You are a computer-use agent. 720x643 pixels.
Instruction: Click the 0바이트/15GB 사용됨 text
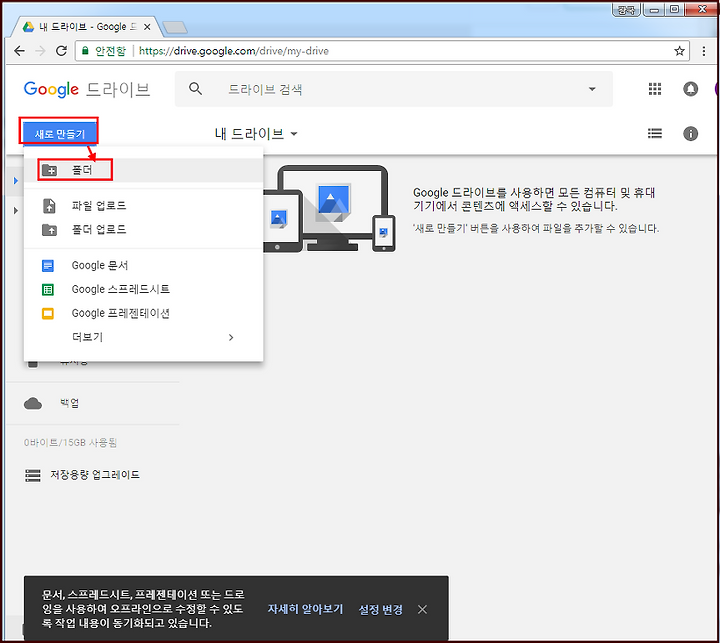tap(70, 443)
